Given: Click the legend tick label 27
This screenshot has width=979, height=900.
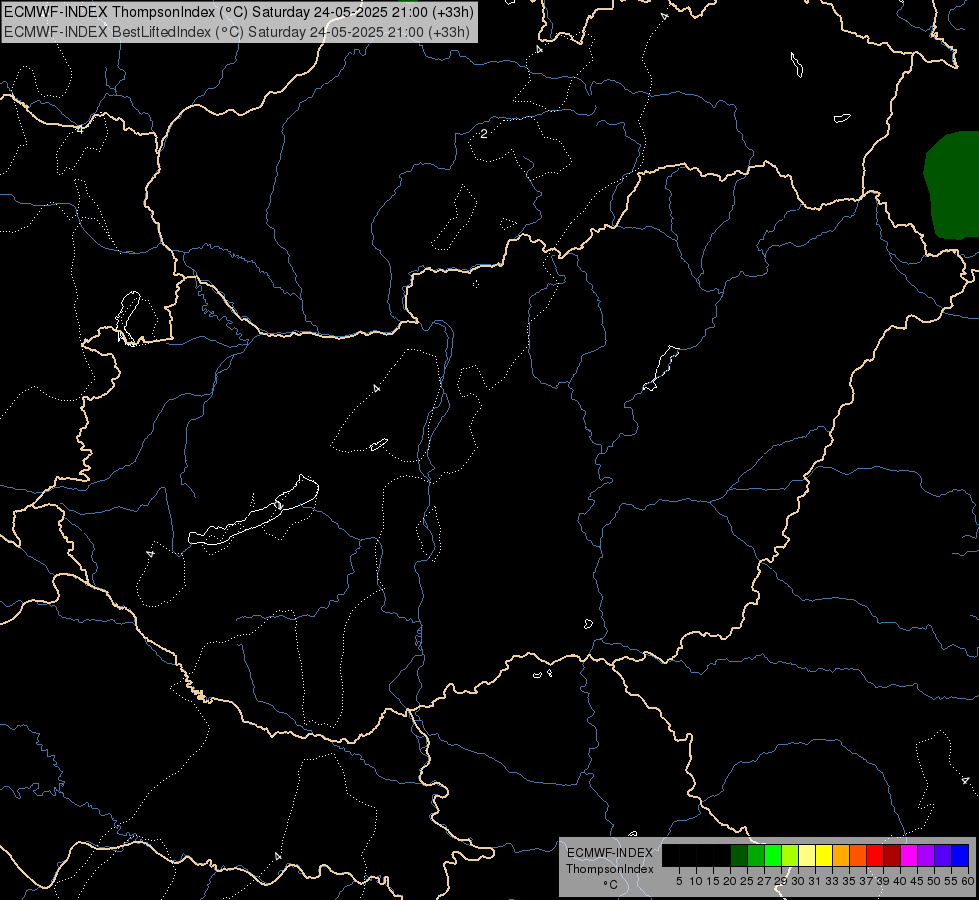Looking at the screenshot, I should click(x=764, y=881).
